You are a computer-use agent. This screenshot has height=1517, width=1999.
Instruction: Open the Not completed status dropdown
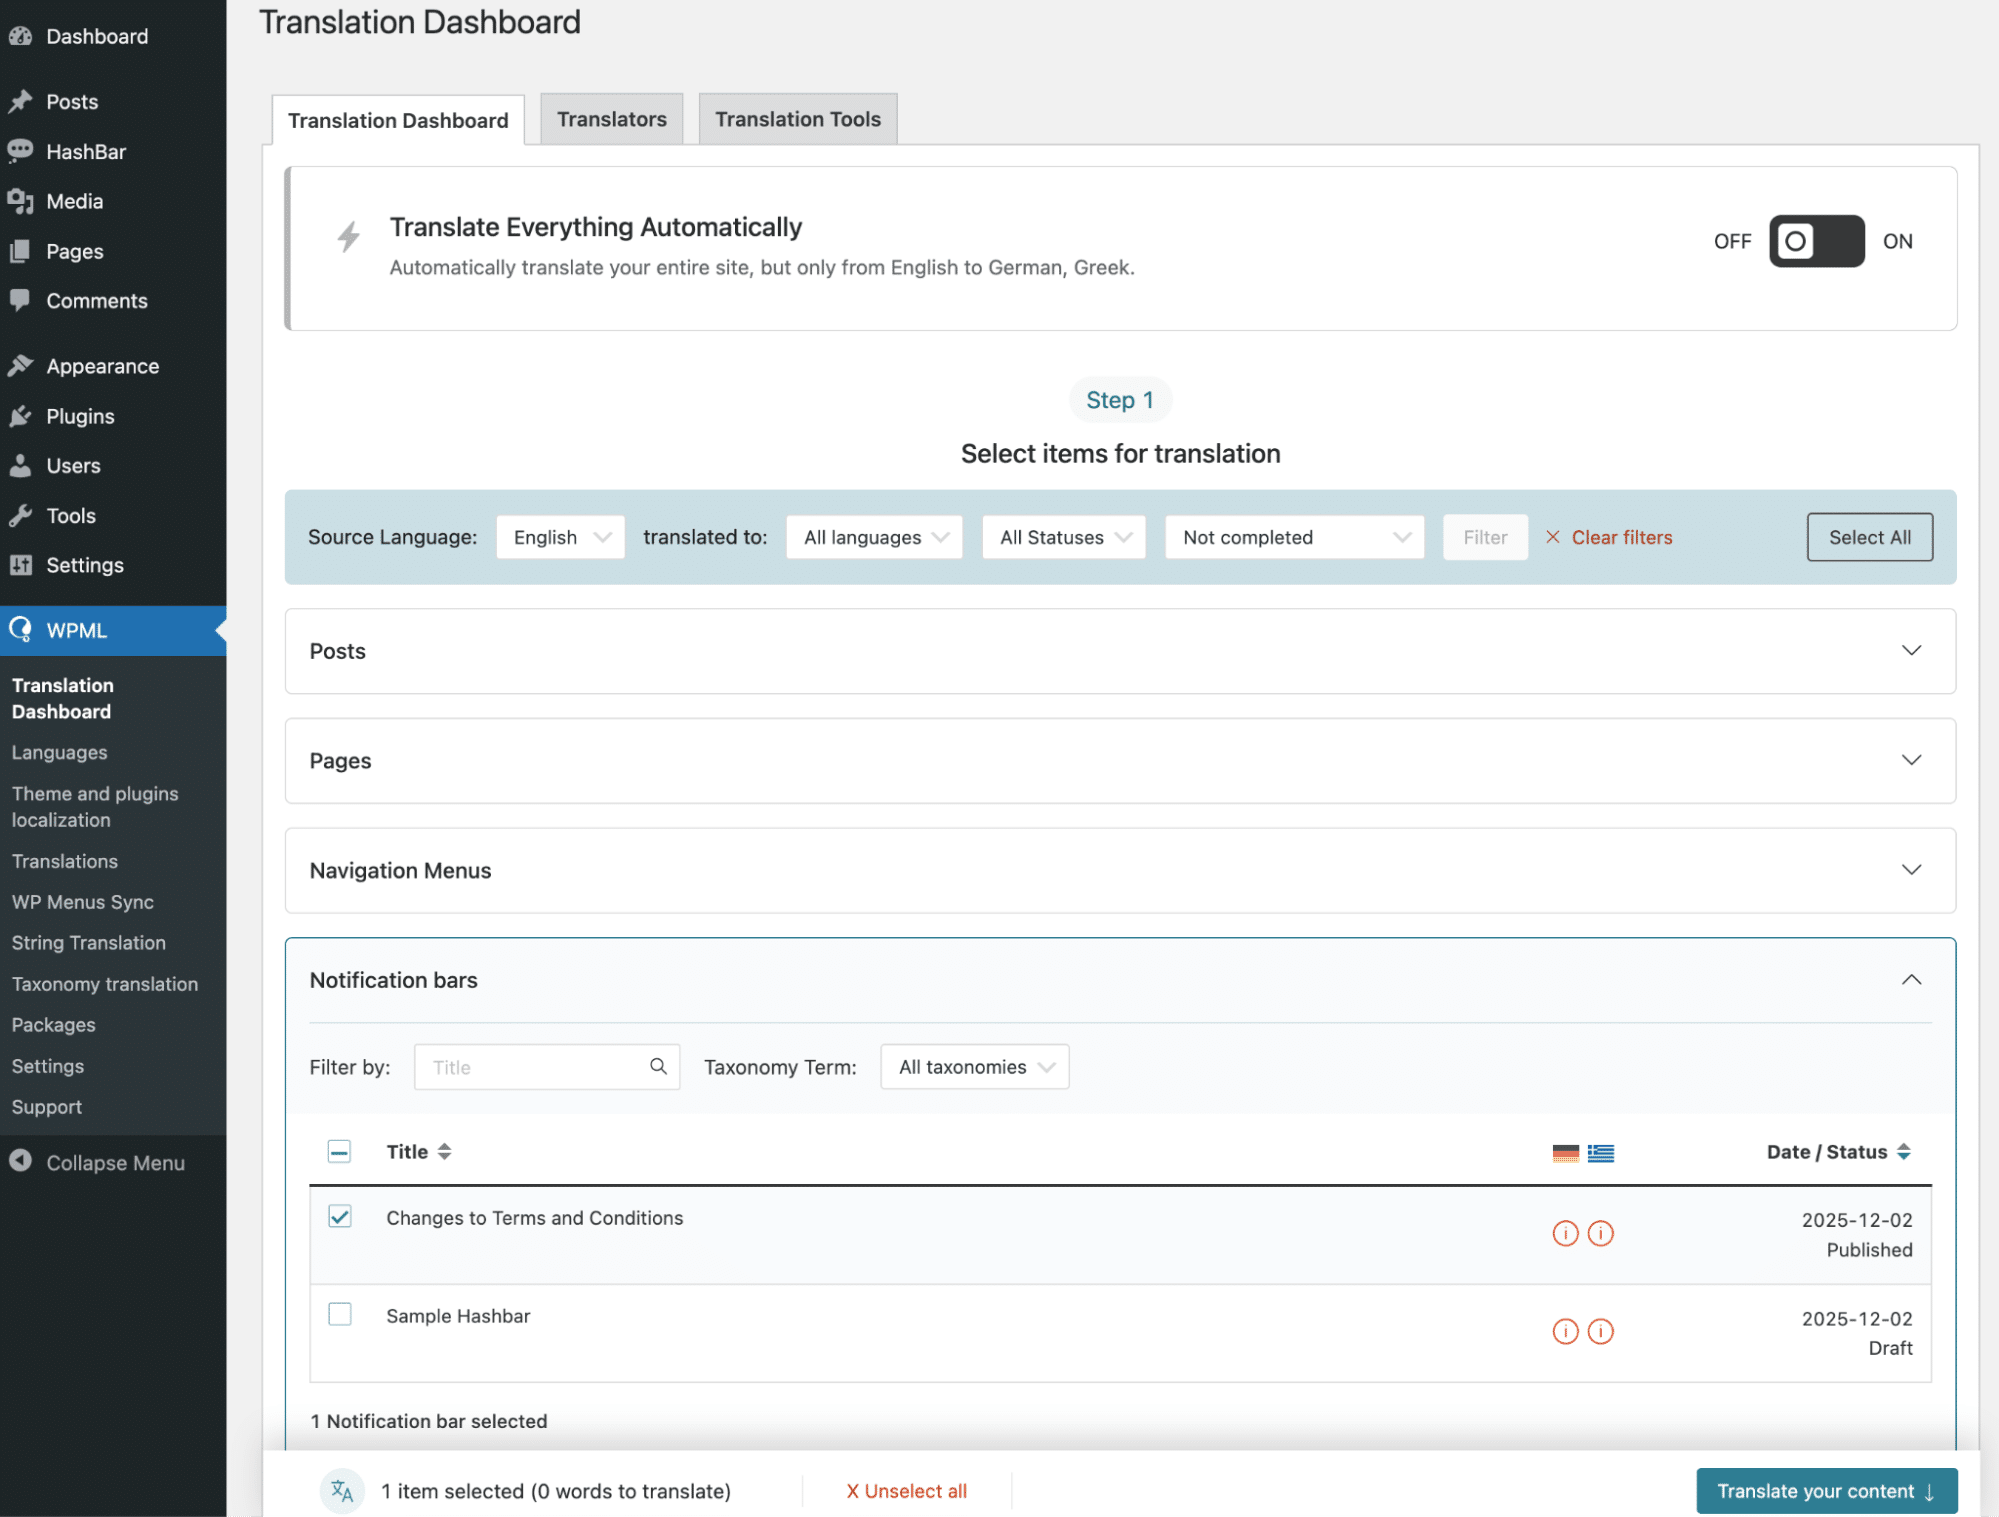point(1294,537)
